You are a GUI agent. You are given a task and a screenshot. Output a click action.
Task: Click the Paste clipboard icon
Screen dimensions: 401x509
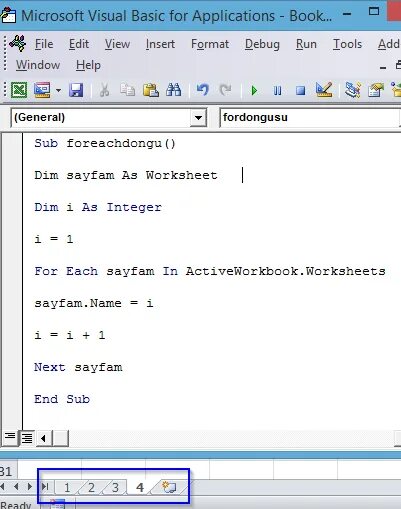151,90
